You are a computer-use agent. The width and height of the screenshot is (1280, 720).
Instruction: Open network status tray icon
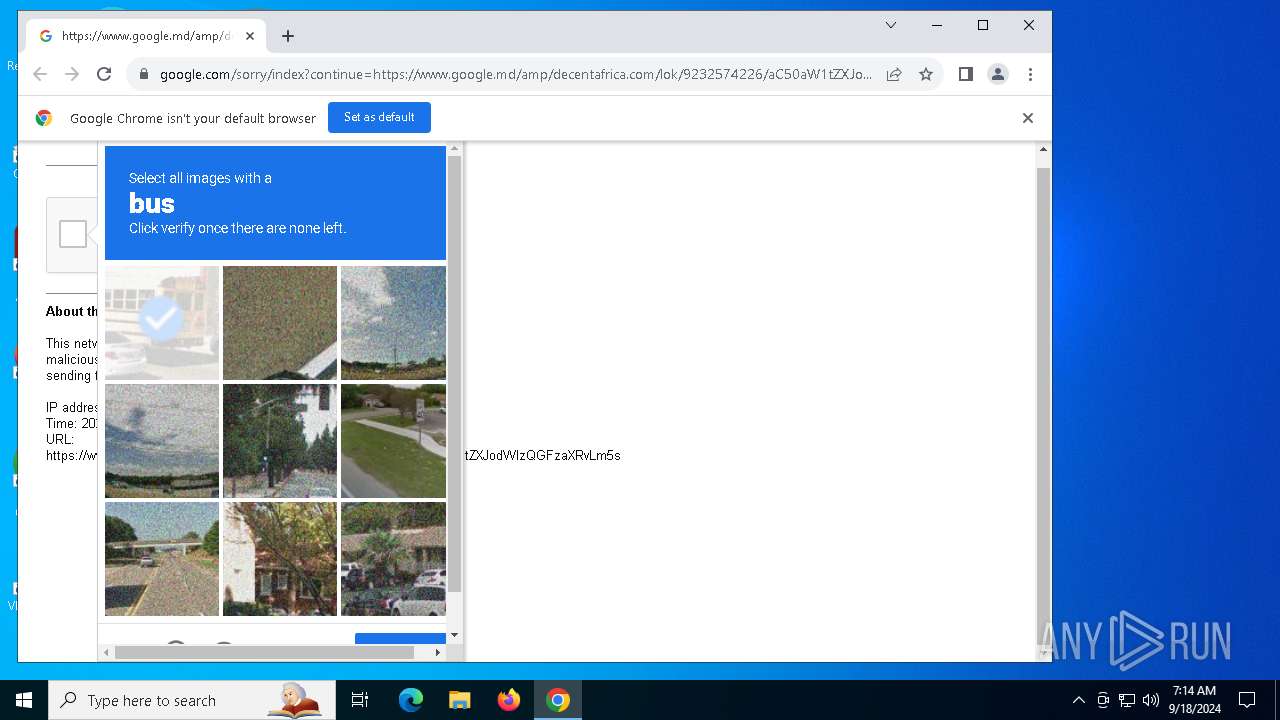[1127, 700]
